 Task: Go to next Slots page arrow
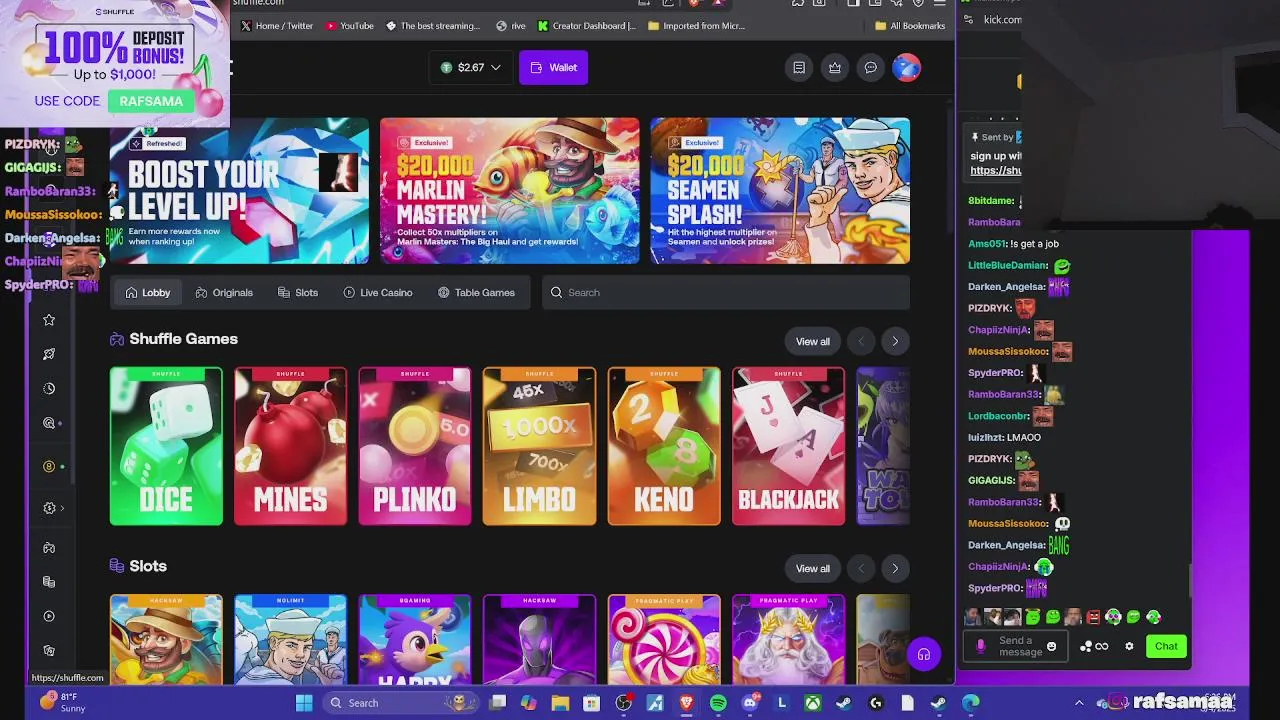pyautogui.click(x=895, y=568)
